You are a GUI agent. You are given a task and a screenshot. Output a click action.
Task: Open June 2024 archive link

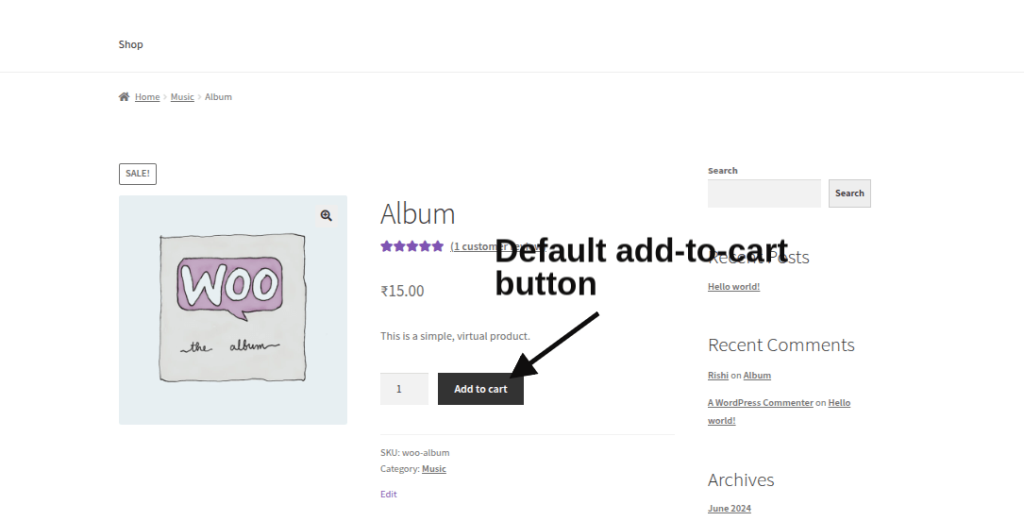[x=729, y=509]
